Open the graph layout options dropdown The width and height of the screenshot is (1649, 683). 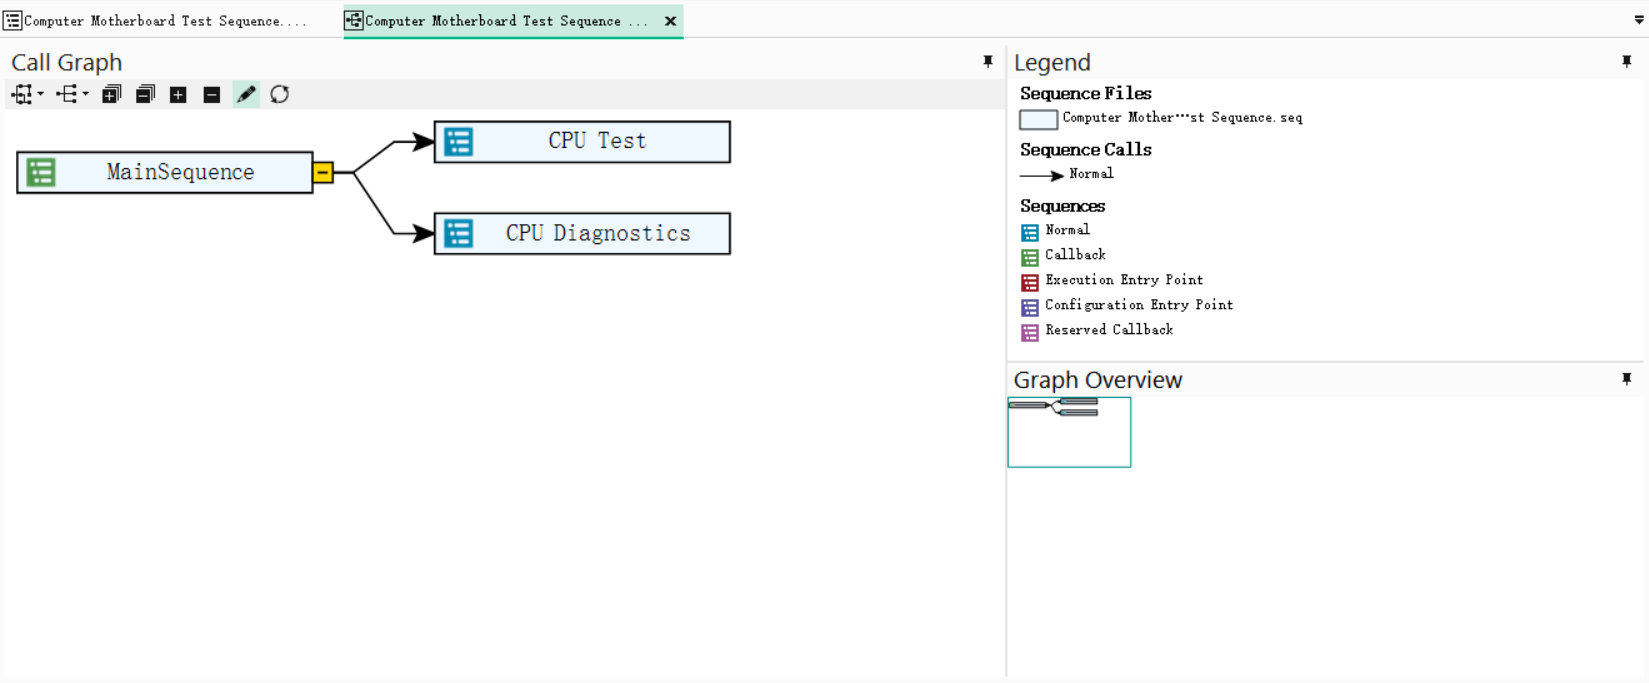tap(27, 94)
